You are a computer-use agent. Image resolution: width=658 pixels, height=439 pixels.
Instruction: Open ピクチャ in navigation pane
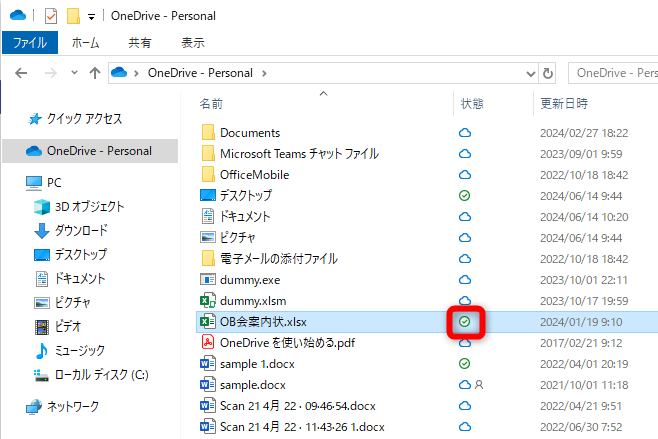[x=72, y=302]
